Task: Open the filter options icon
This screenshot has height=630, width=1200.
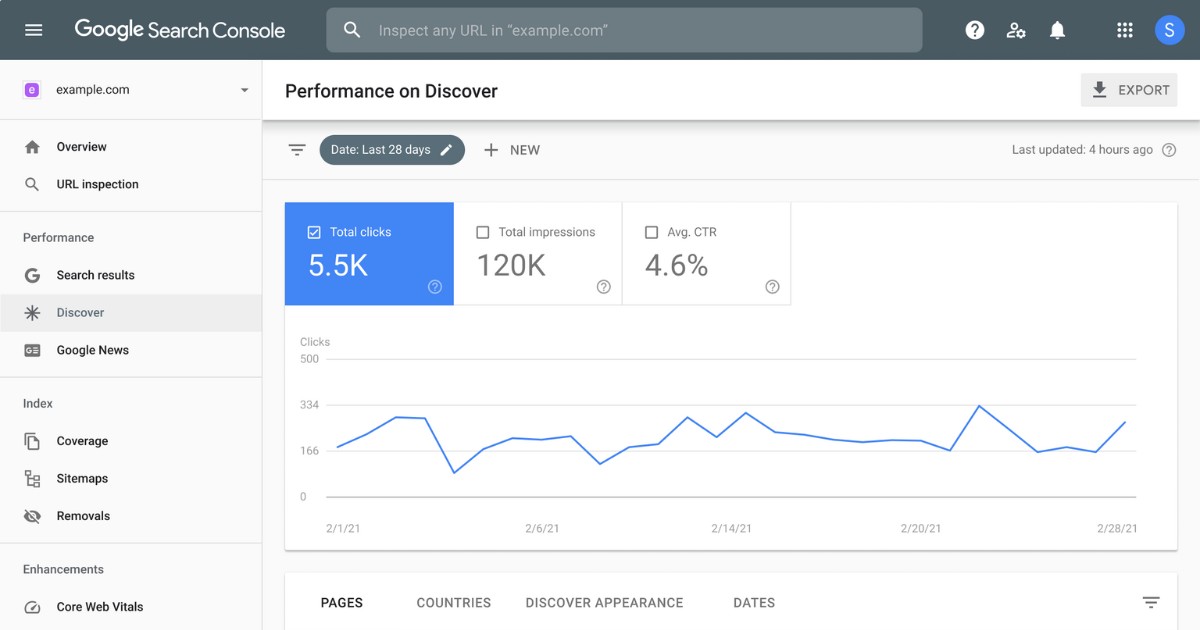Action: tap(297, 149)
